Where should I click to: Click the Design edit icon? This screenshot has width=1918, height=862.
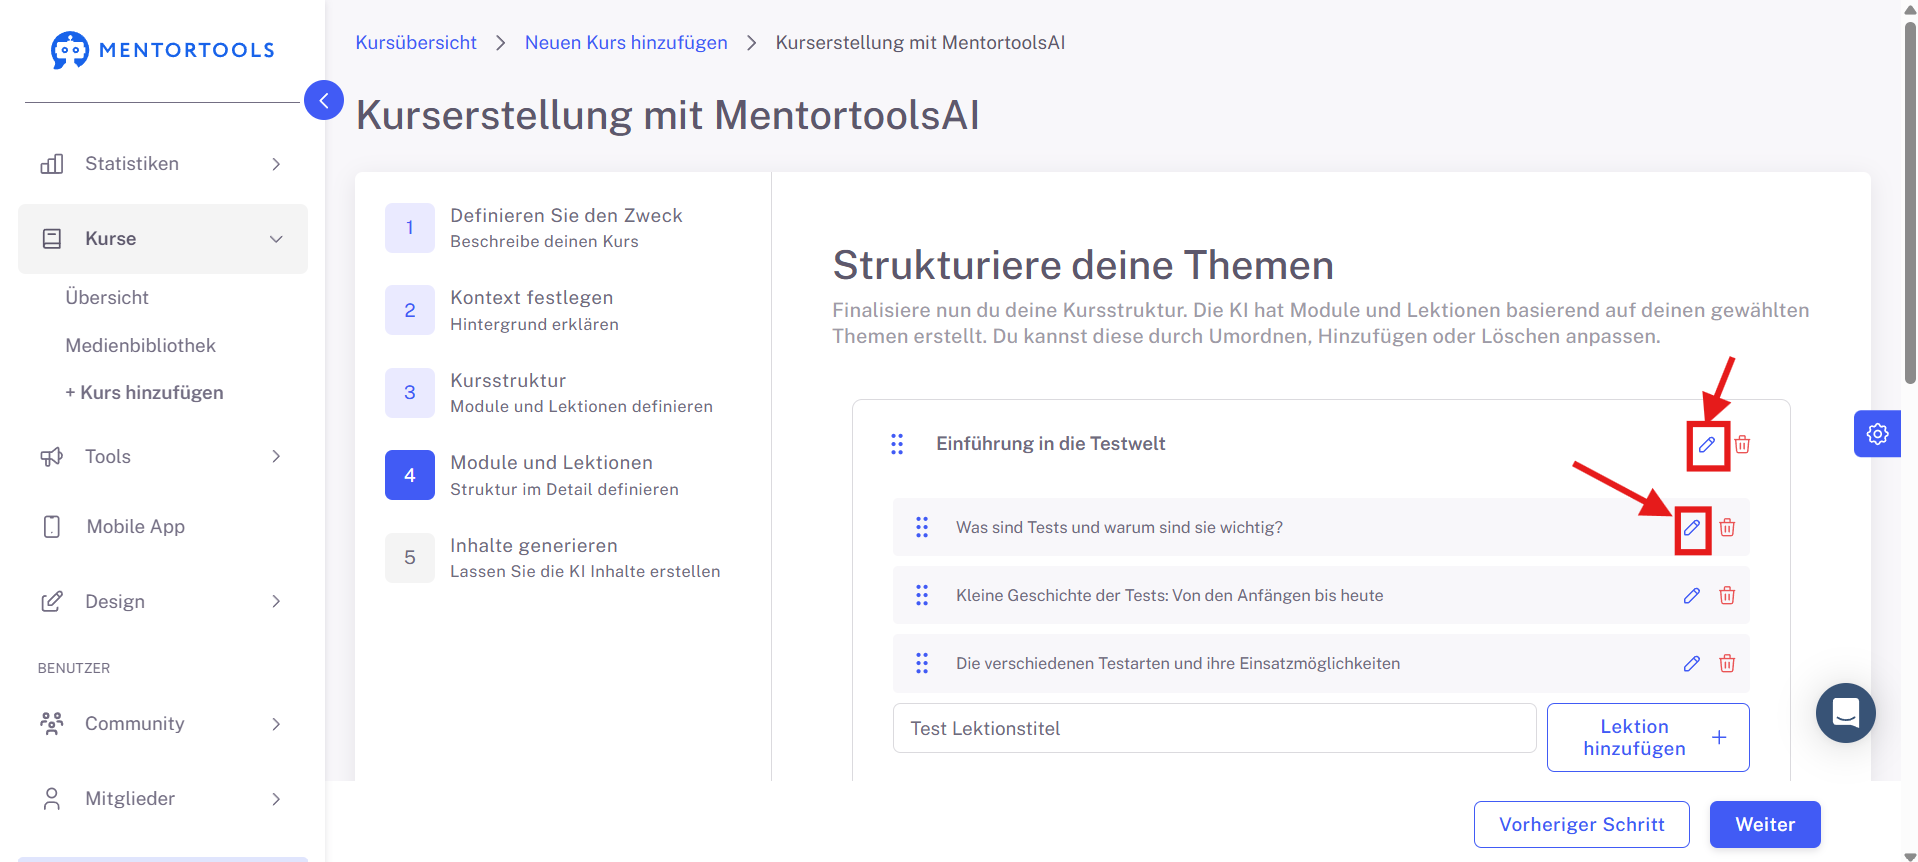[x=52, y=602]
